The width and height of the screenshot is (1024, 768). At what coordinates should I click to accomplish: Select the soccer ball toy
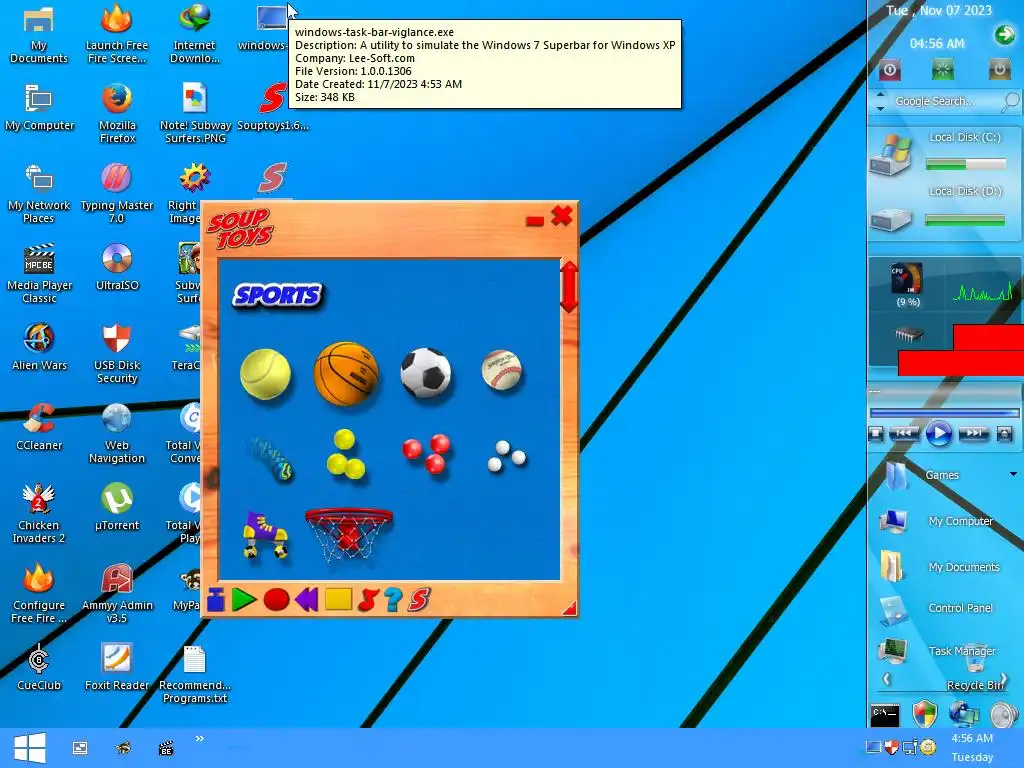click(x=425, y=373)
